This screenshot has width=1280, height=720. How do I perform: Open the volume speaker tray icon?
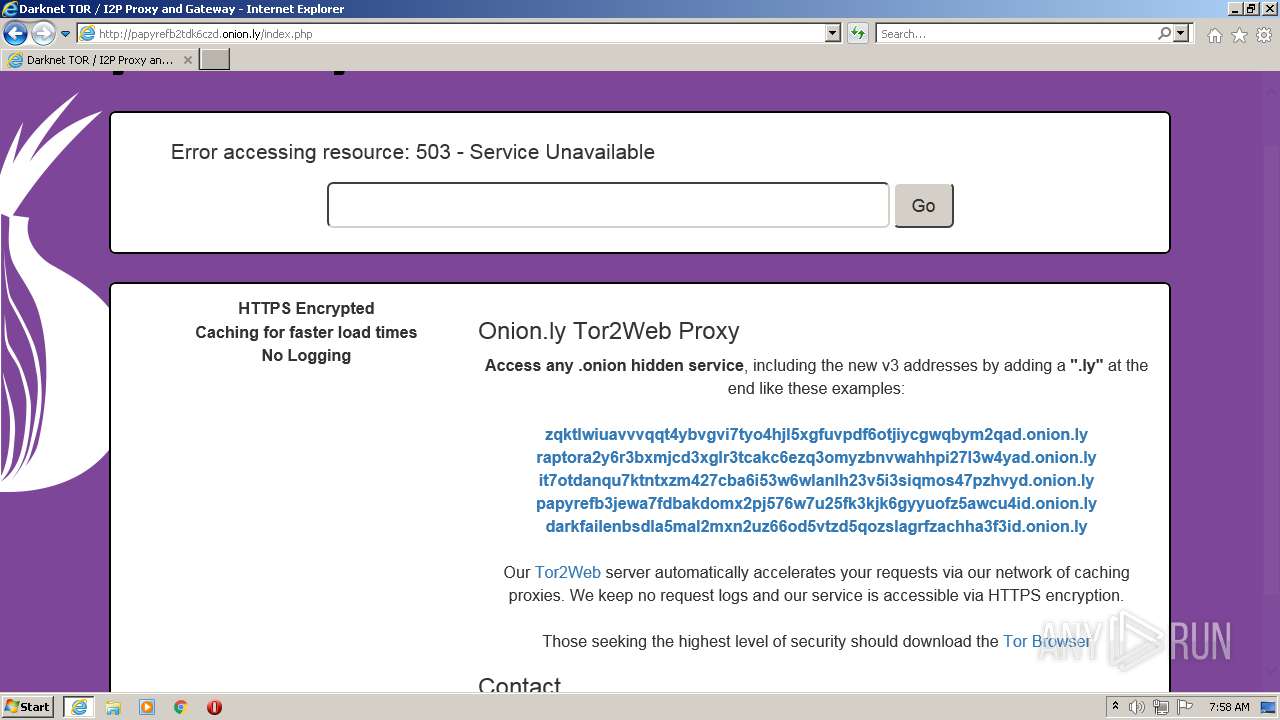[1137, 707]
